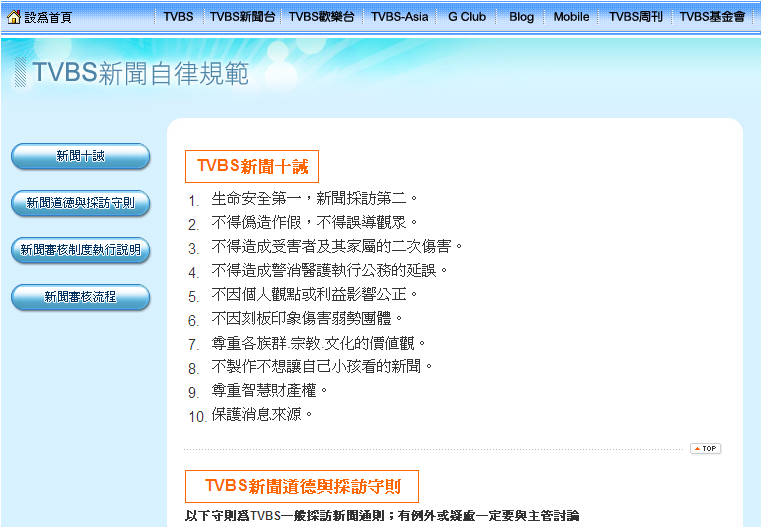761x527 pixels.
Task: Open the TVBS新聞台 nav item
Action: [242, 16]
